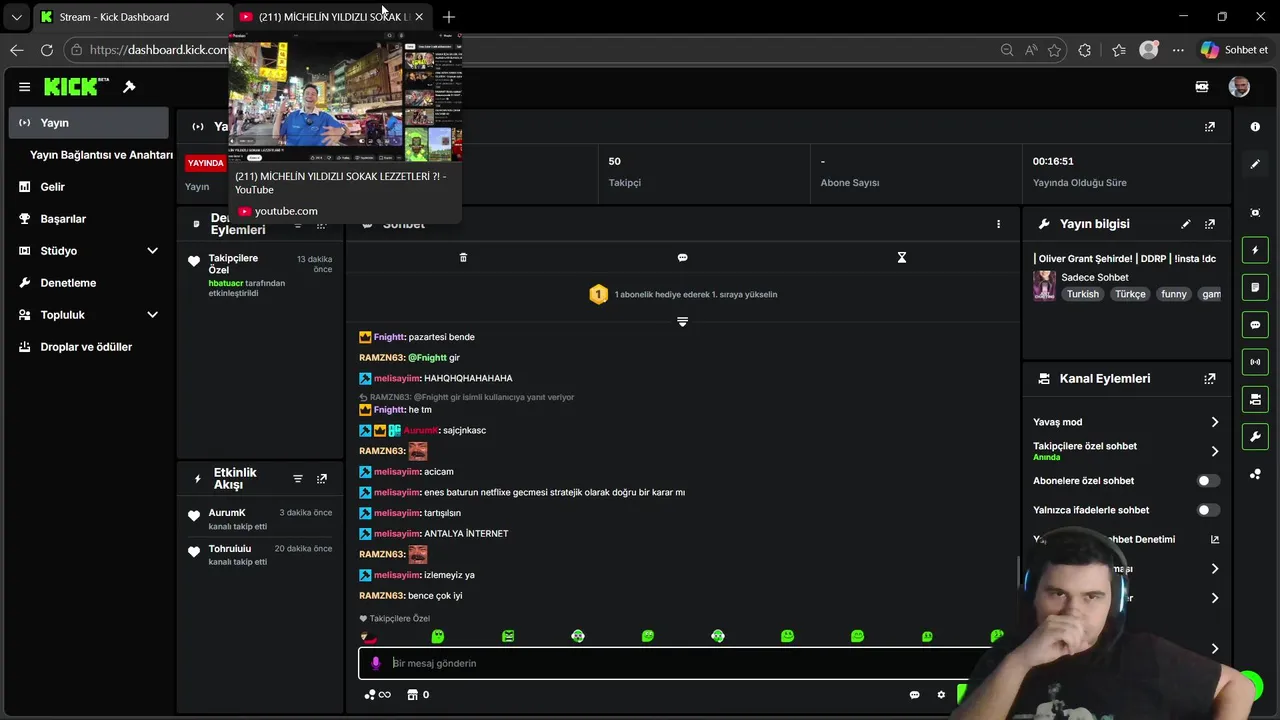The height and width of the screenshot is (720, 1280).
Task: Pop out the Etkinlik Akışı panel
Action: click(321, 479)
